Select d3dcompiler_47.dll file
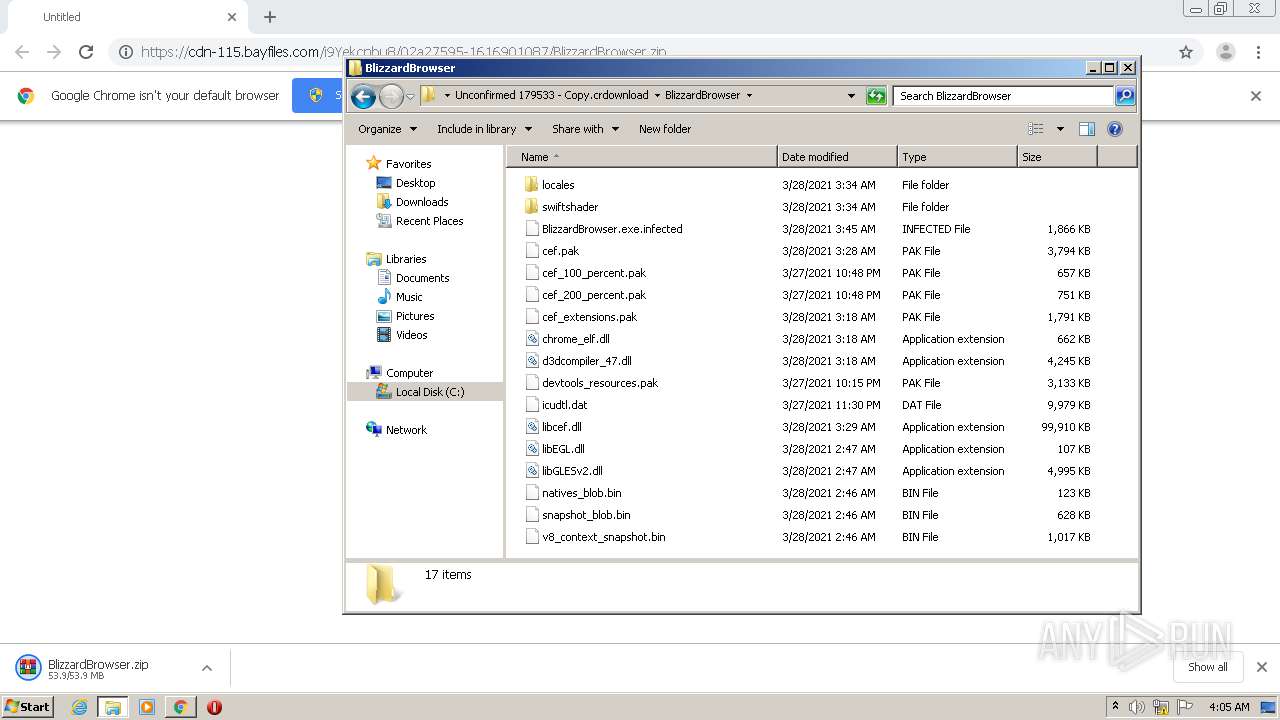Screen dimensions: 1280x720 [586, 361]
